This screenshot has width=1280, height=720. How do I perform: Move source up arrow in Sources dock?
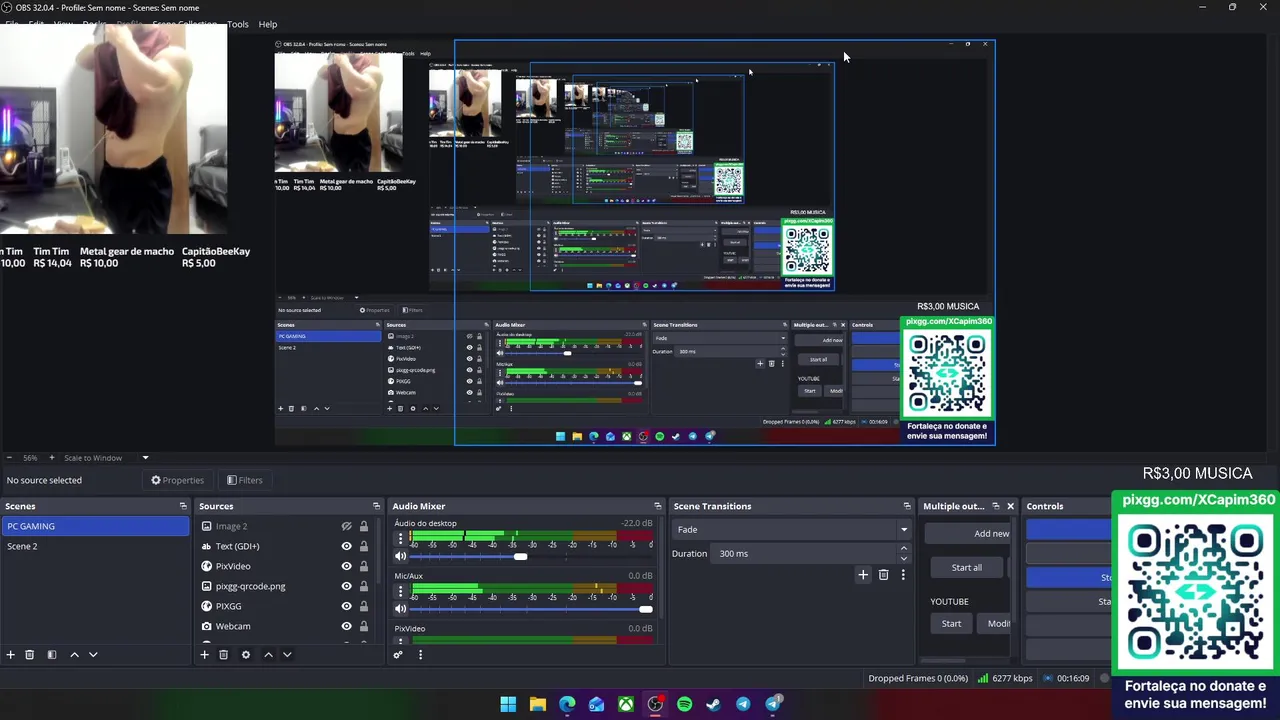[268, 654]
